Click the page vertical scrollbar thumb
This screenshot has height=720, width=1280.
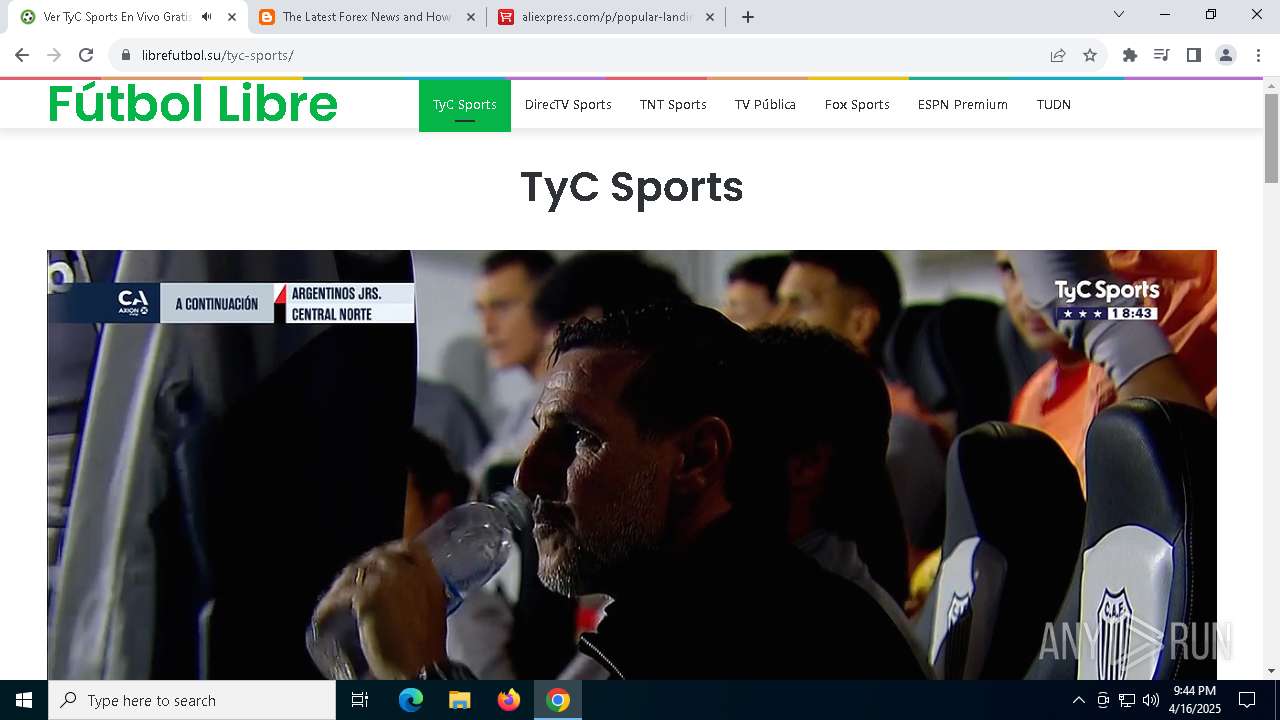[x=1272, y=138]
